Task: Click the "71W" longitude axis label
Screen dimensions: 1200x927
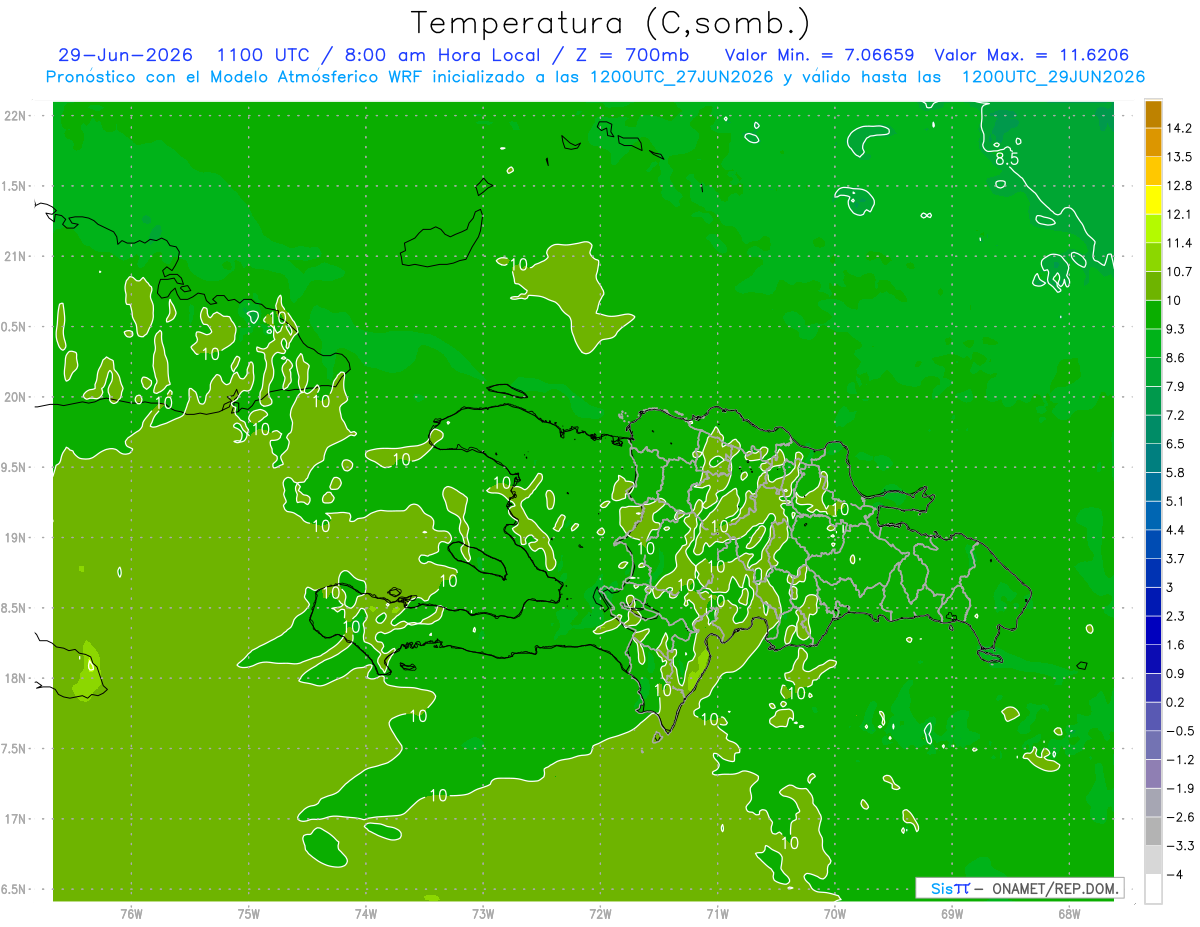Action: click(717, 913)
